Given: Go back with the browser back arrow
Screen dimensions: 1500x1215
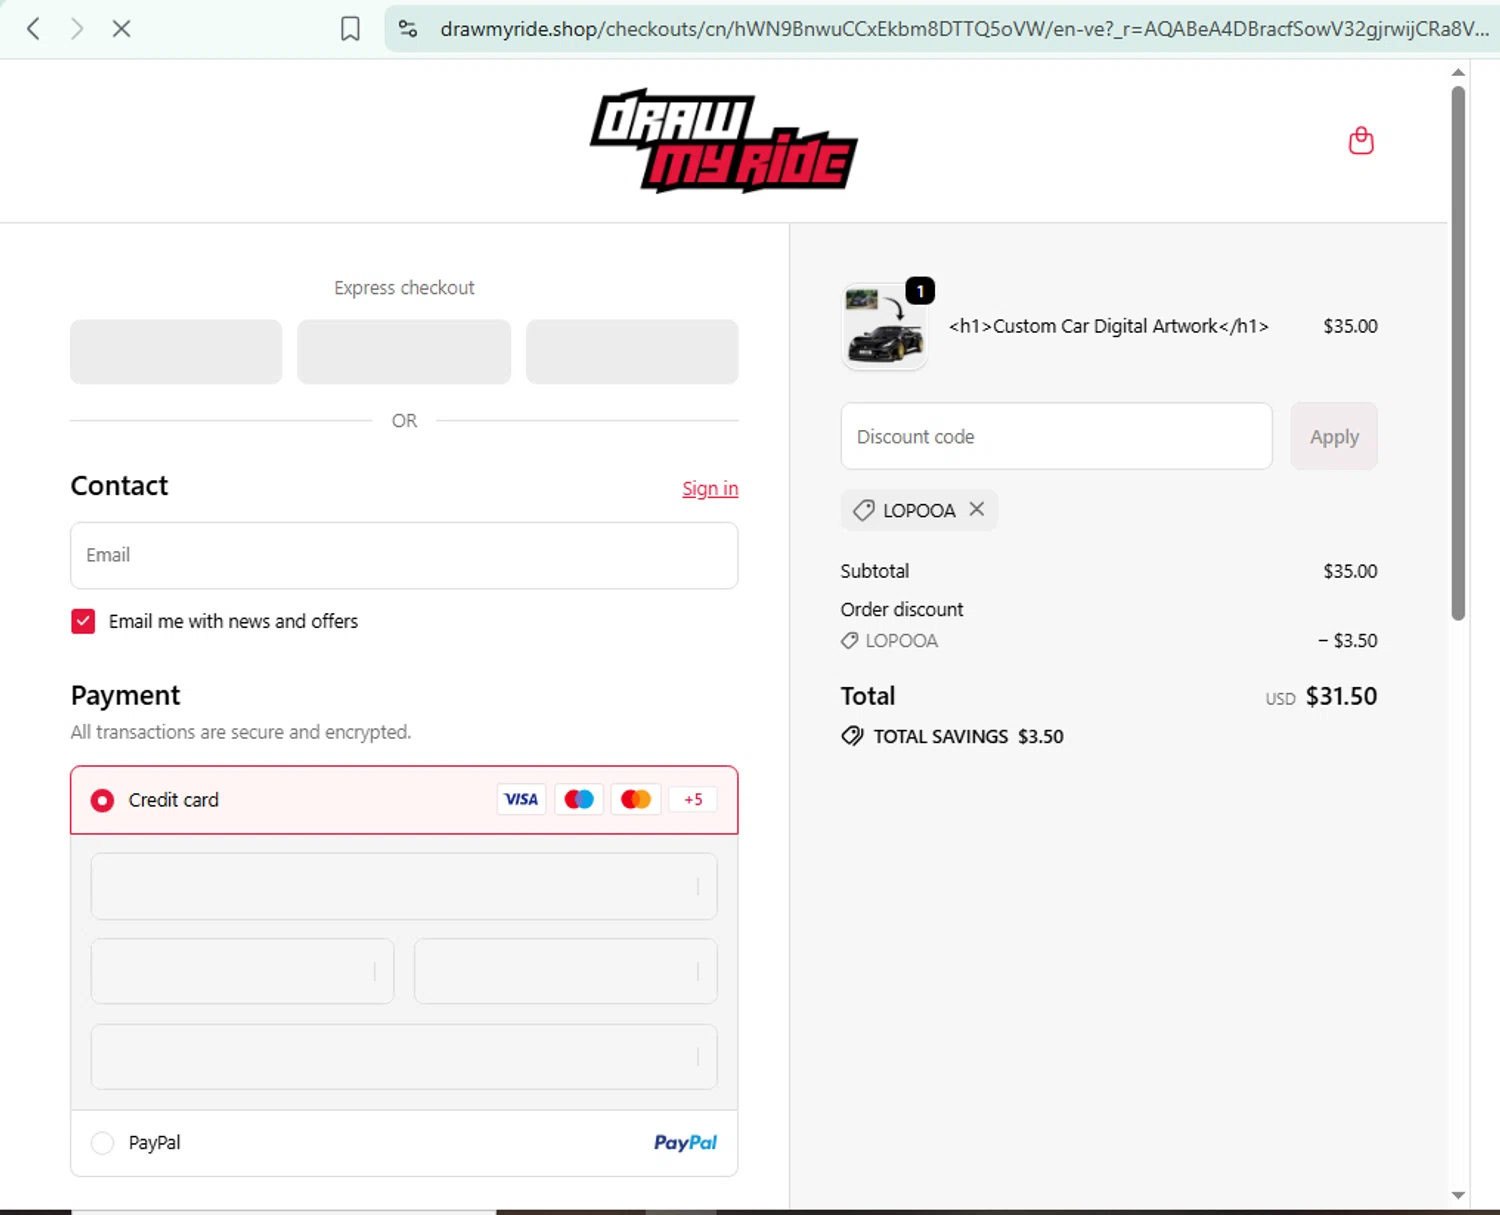Looking at the screenshot, I should [33, 29].
